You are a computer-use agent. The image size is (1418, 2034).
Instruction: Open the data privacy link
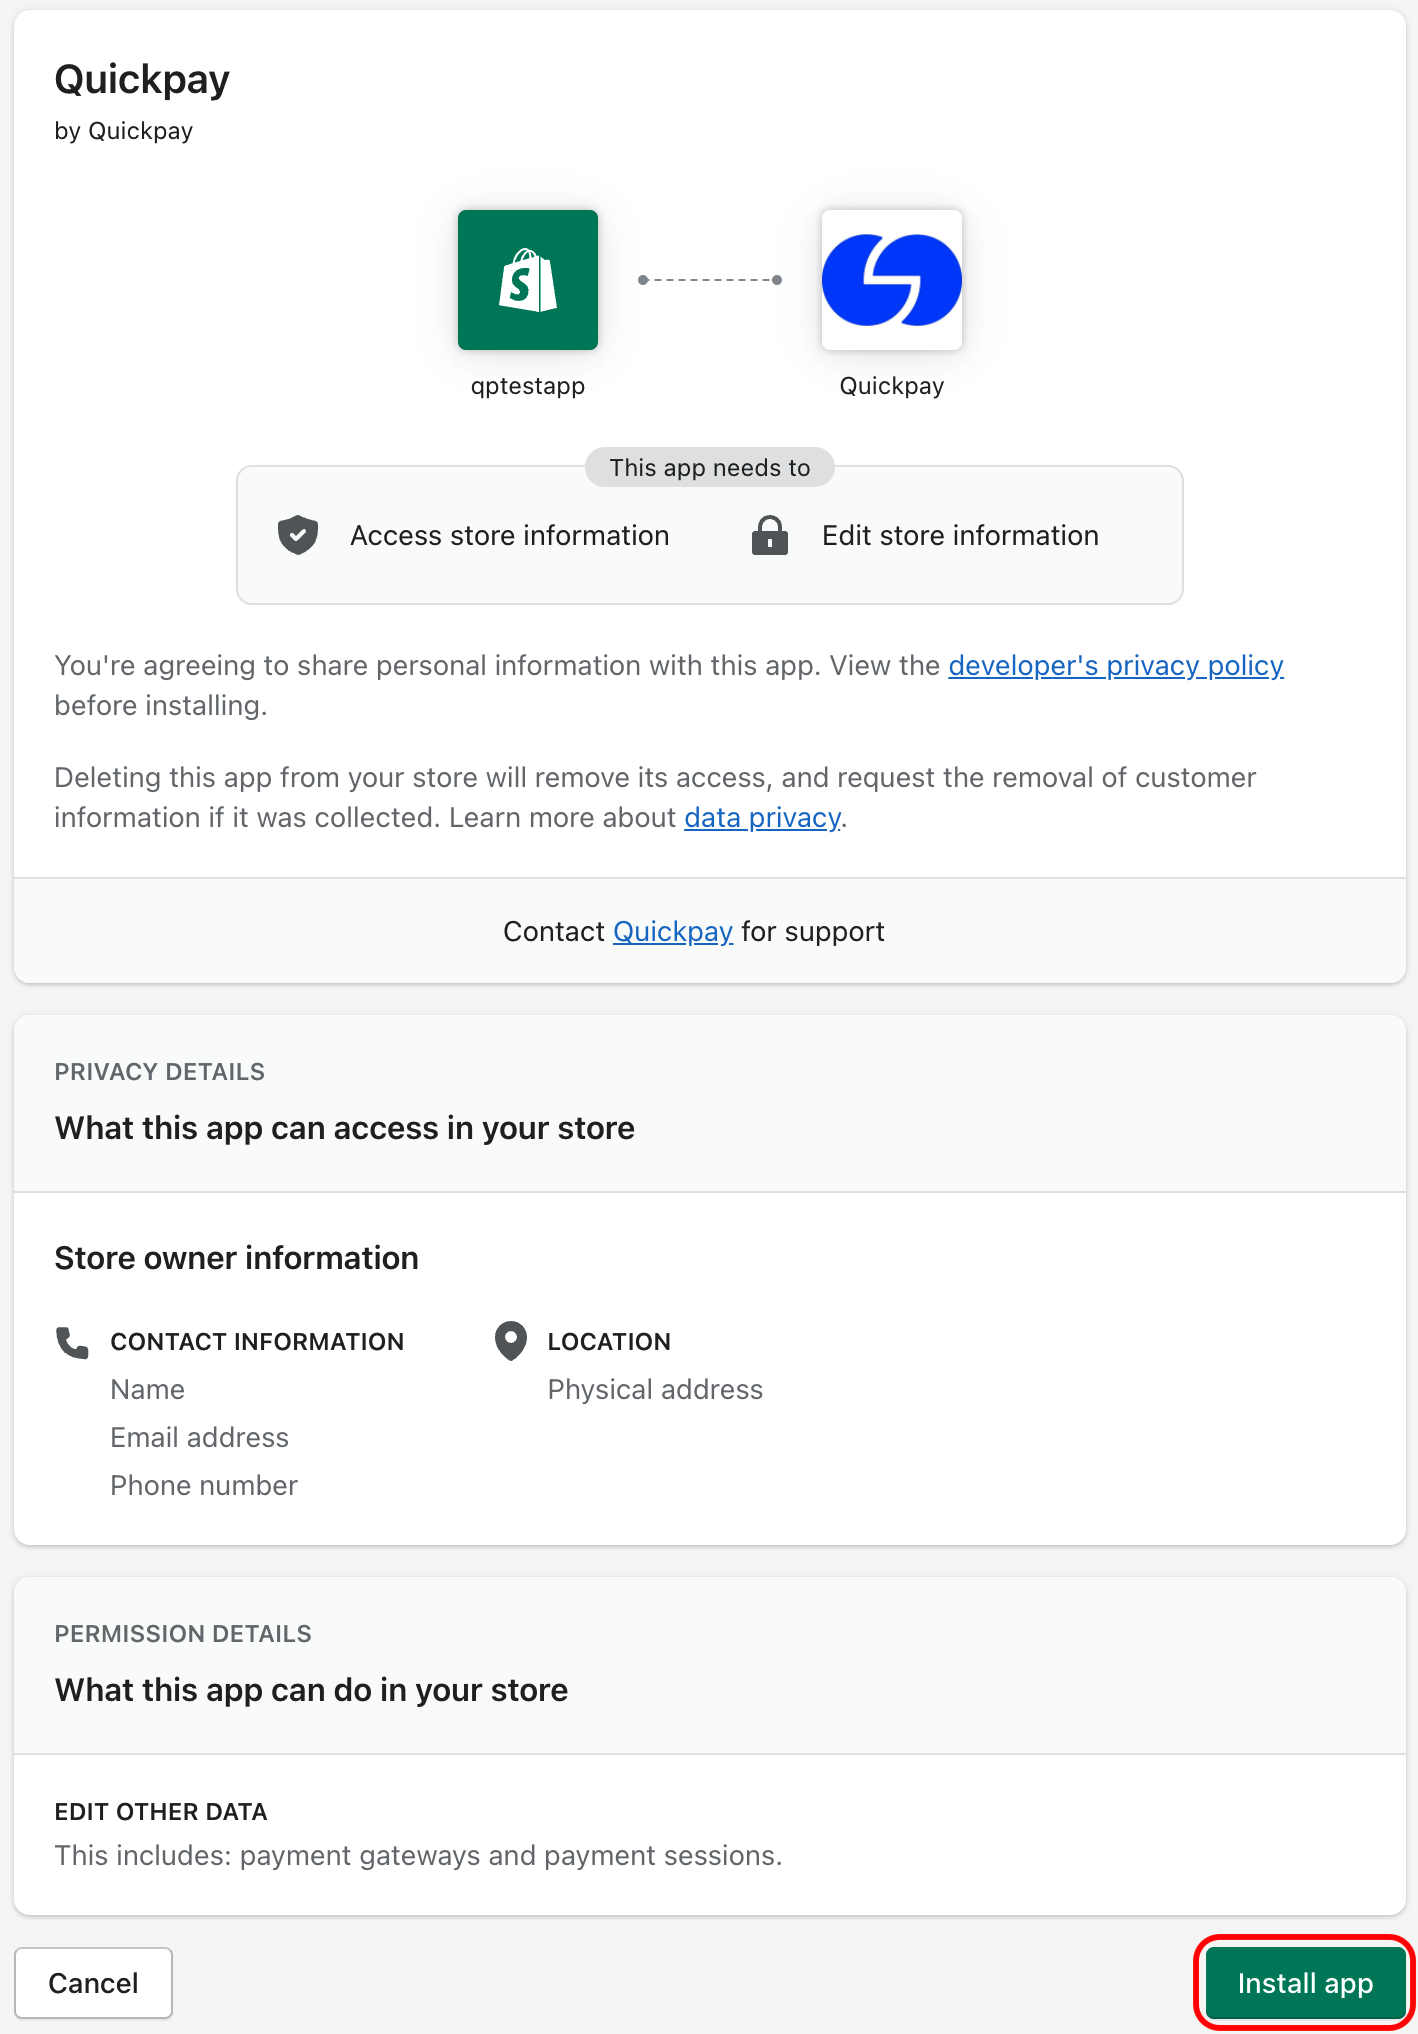click(762, 817)
